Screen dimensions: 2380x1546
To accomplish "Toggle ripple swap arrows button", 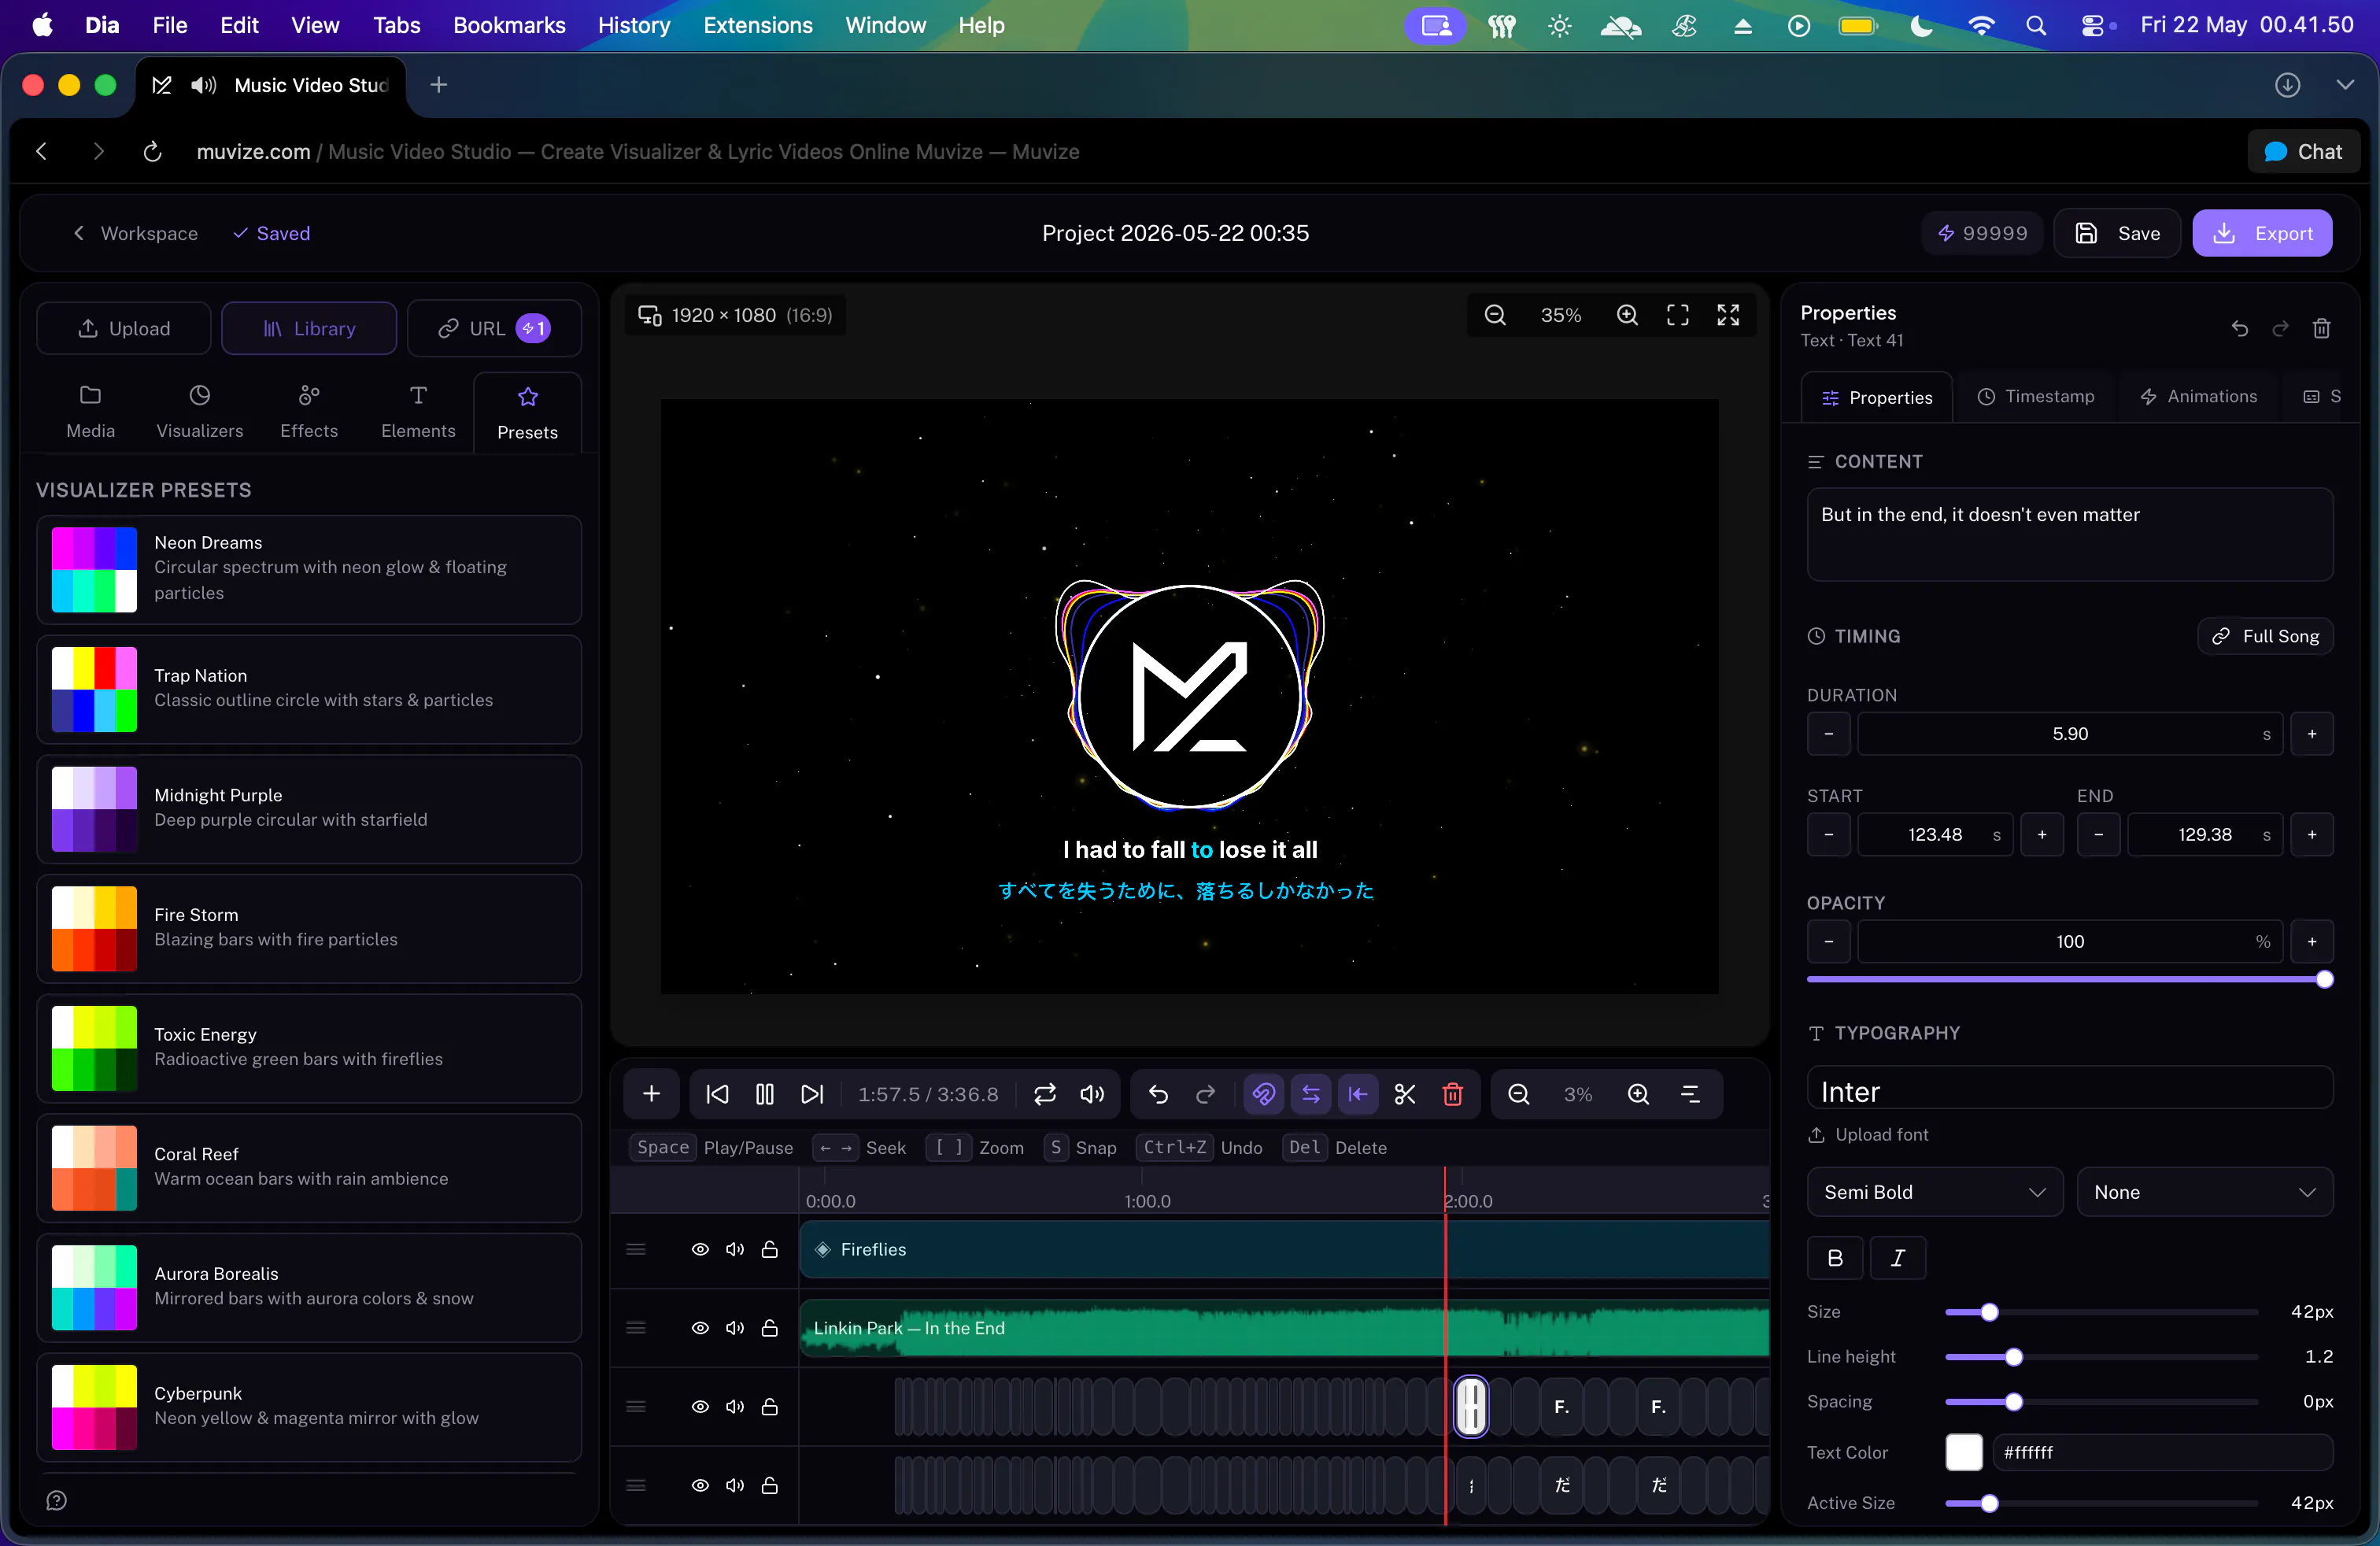I will point(1311,1094).
